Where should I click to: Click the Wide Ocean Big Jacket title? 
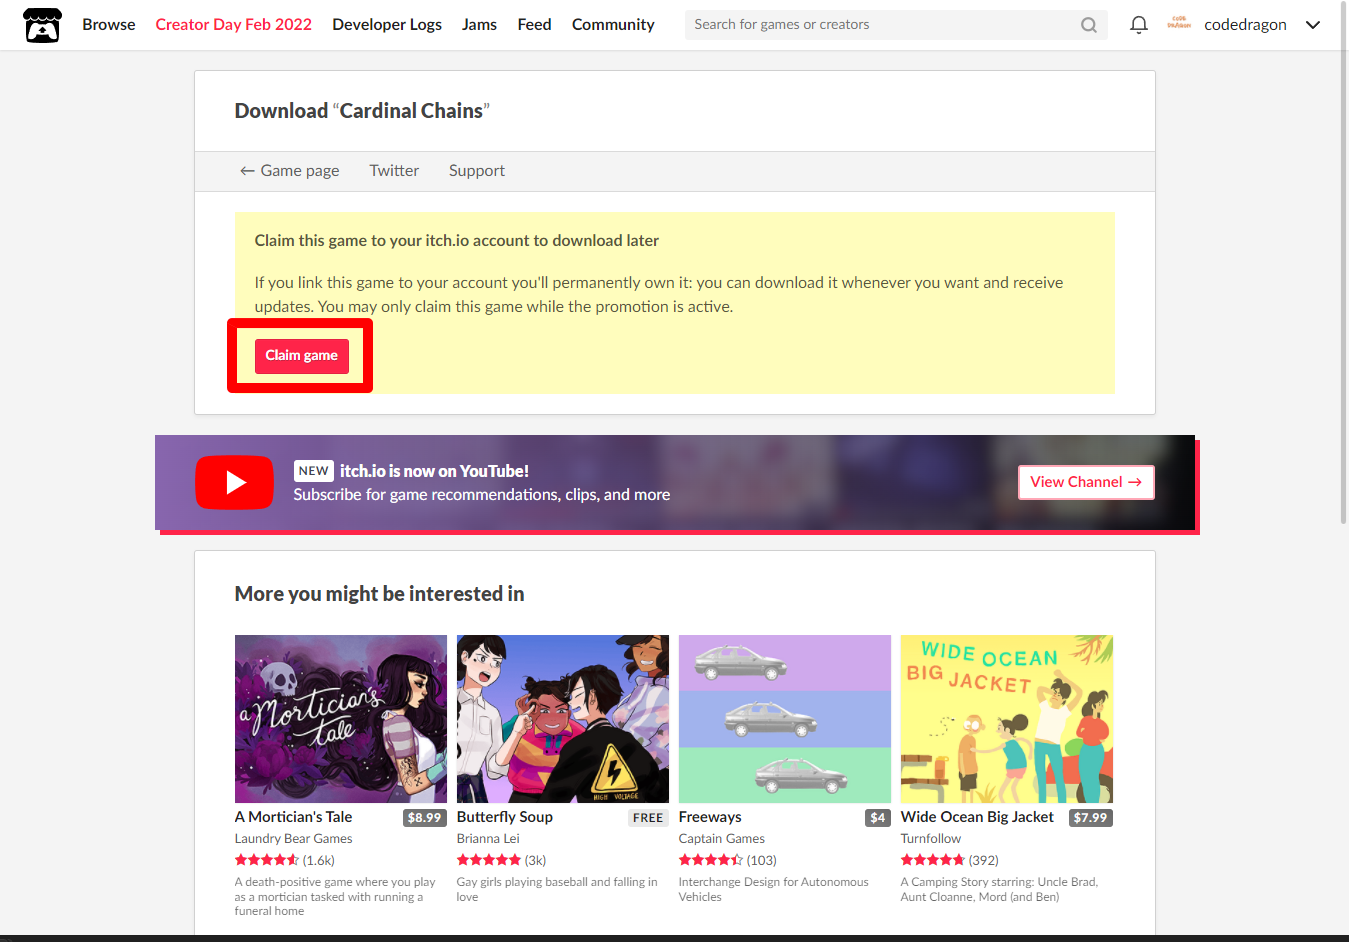pos(977,817)
